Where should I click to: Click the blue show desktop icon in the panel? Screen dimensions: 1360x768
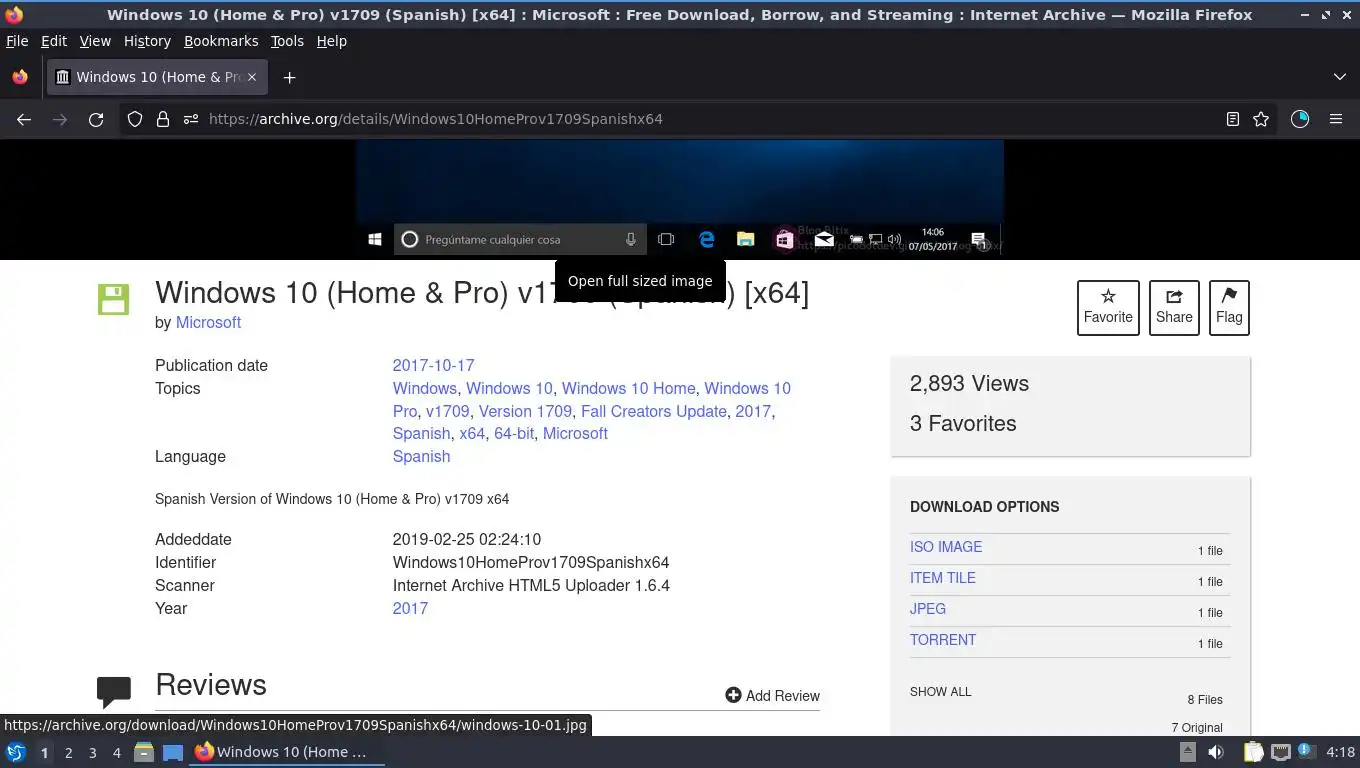pos(173,752)
